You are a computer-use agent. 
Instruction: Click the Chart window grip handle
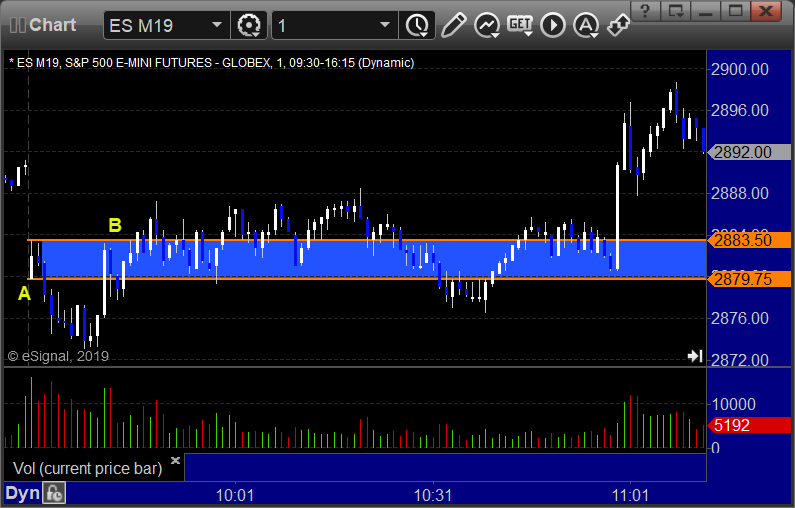point(18,25)
